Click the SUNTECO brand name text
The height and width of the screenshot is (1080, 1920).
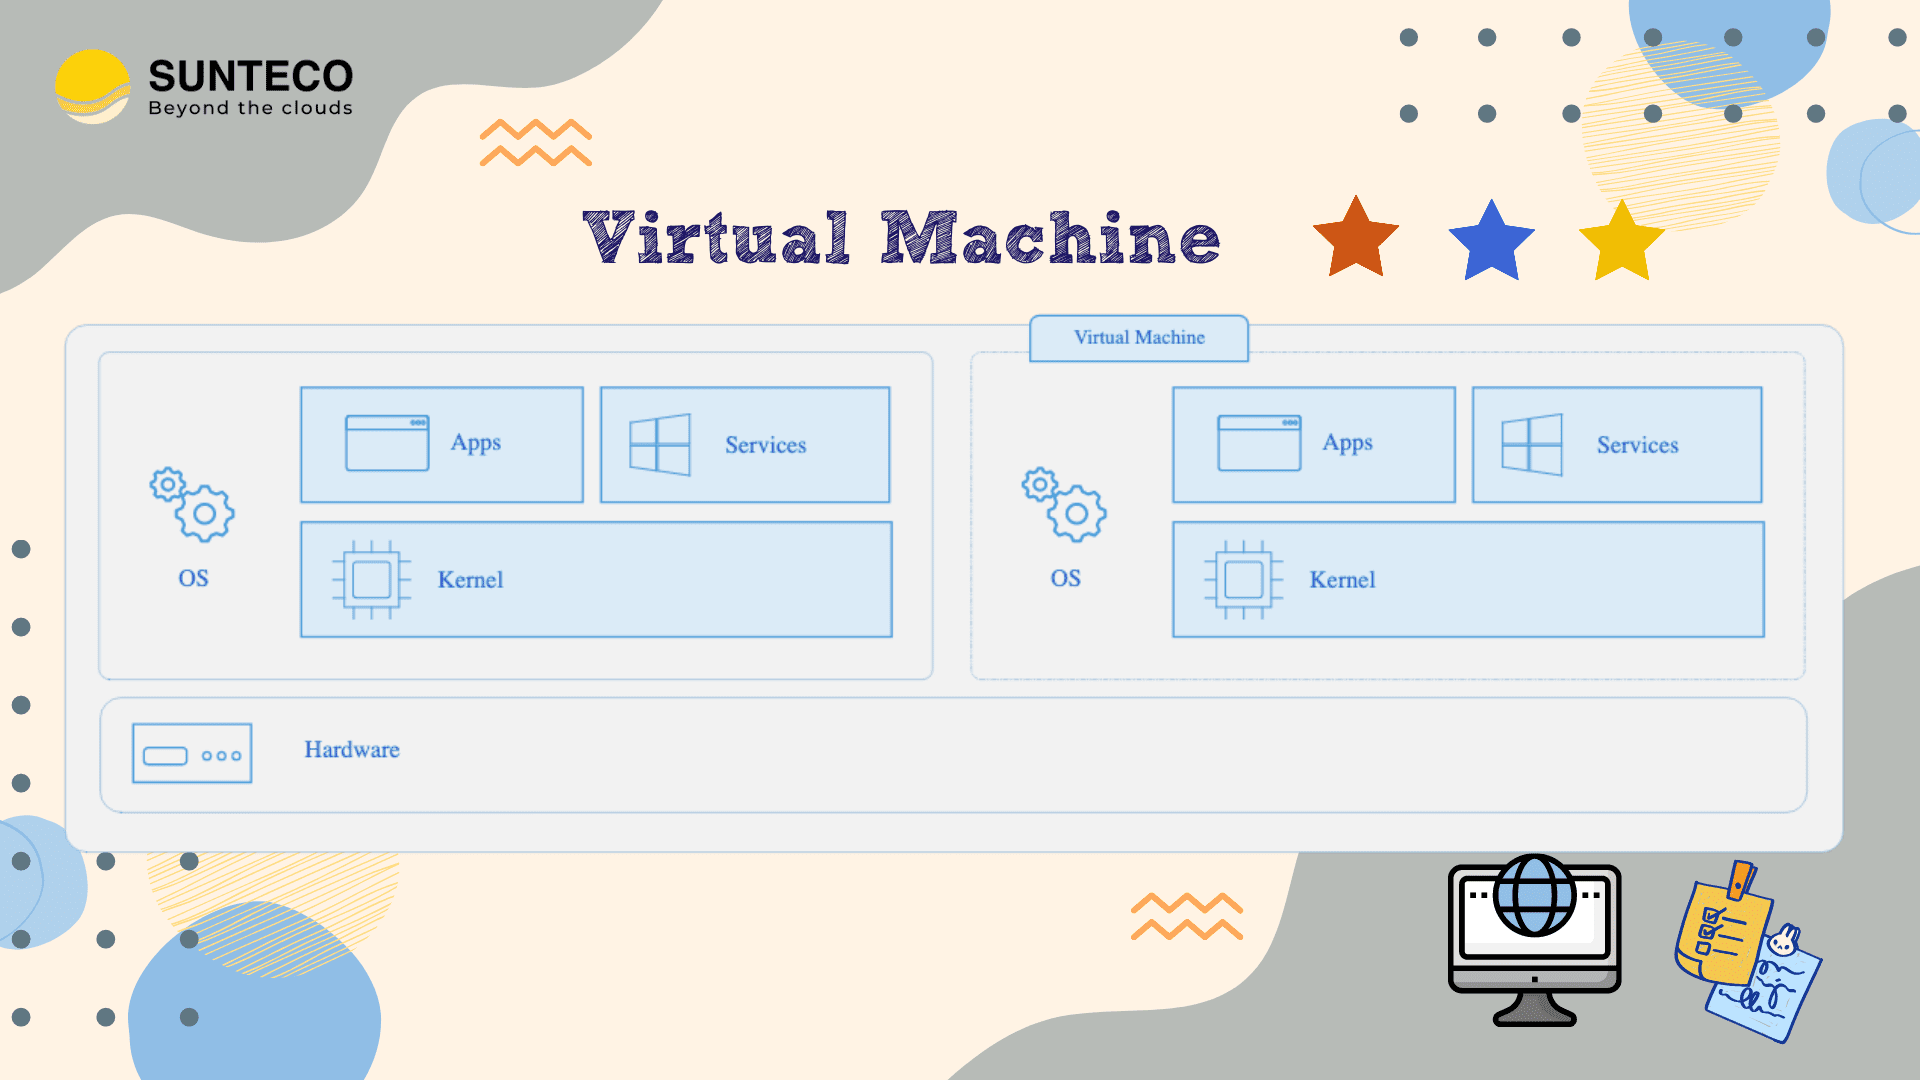pyautogui.click(x=250, y=76)
